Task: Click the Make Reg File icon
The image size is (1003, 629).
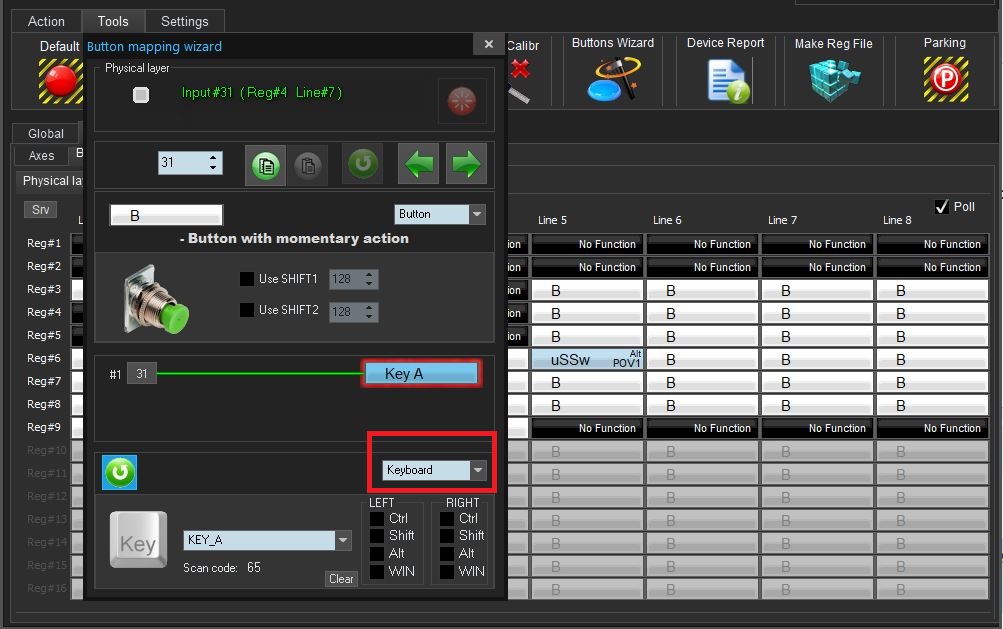Action: 833,78
